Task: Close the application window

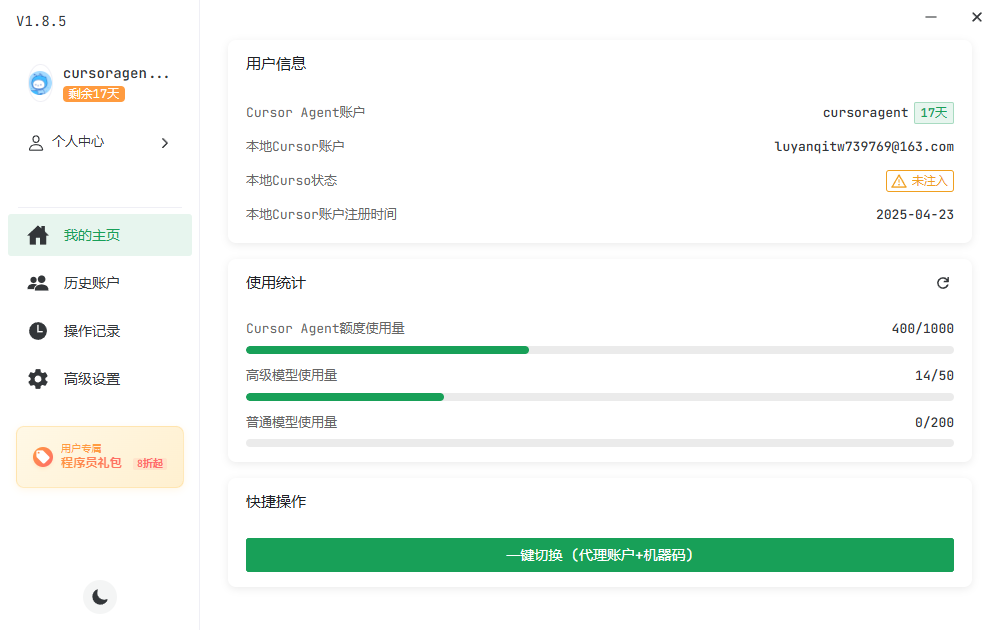Action: (x=976, y=17)
